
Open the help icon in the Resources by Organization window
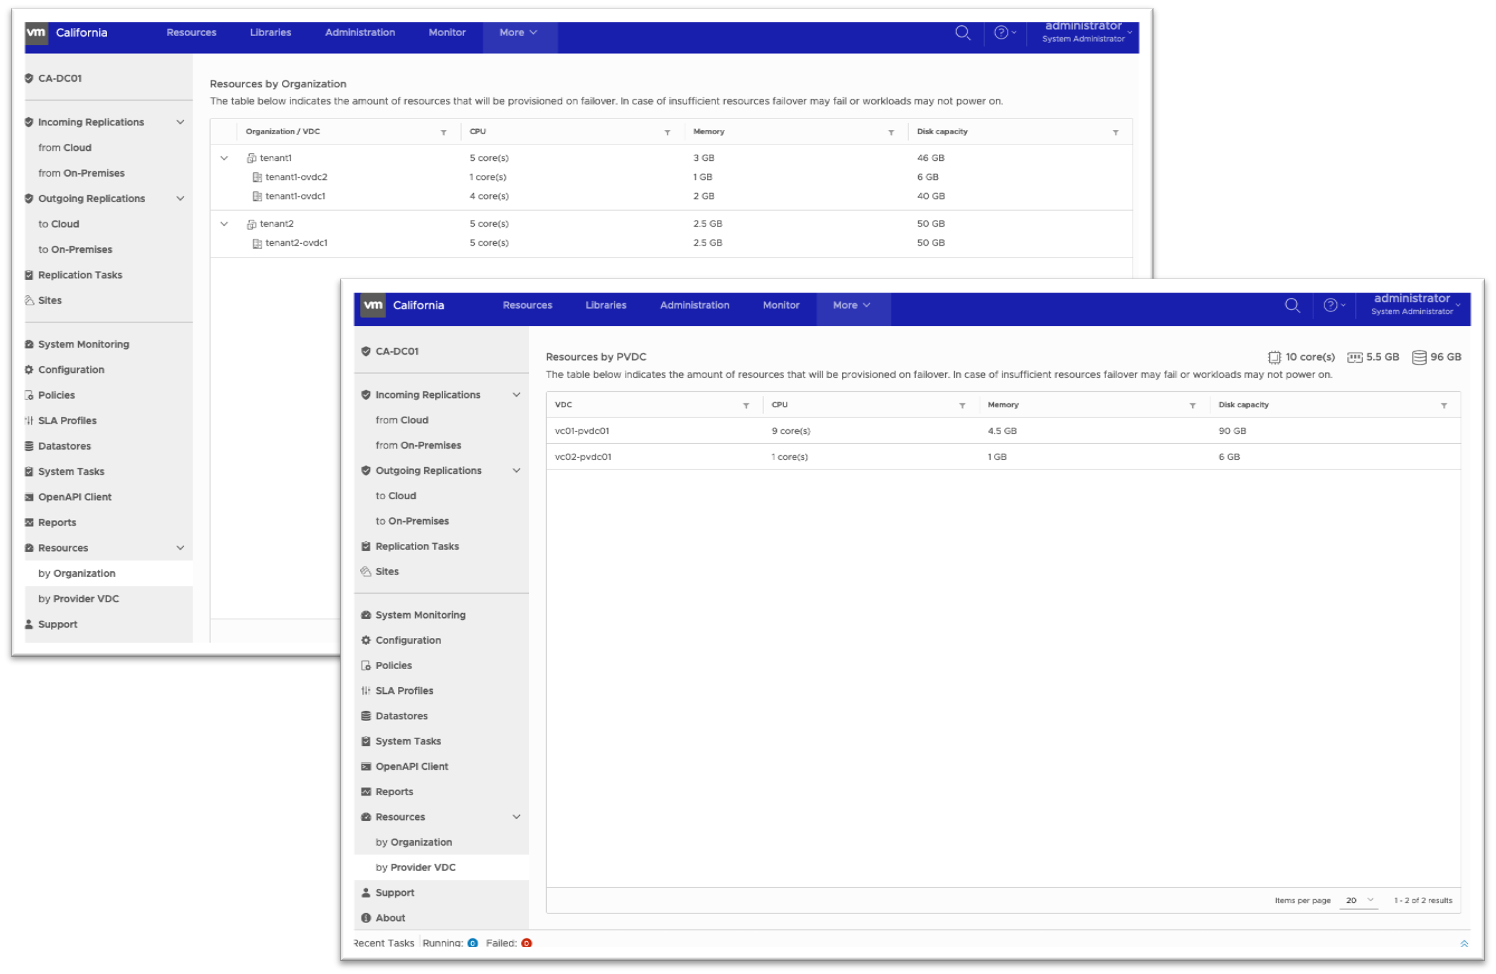[x=1005, y=32]
